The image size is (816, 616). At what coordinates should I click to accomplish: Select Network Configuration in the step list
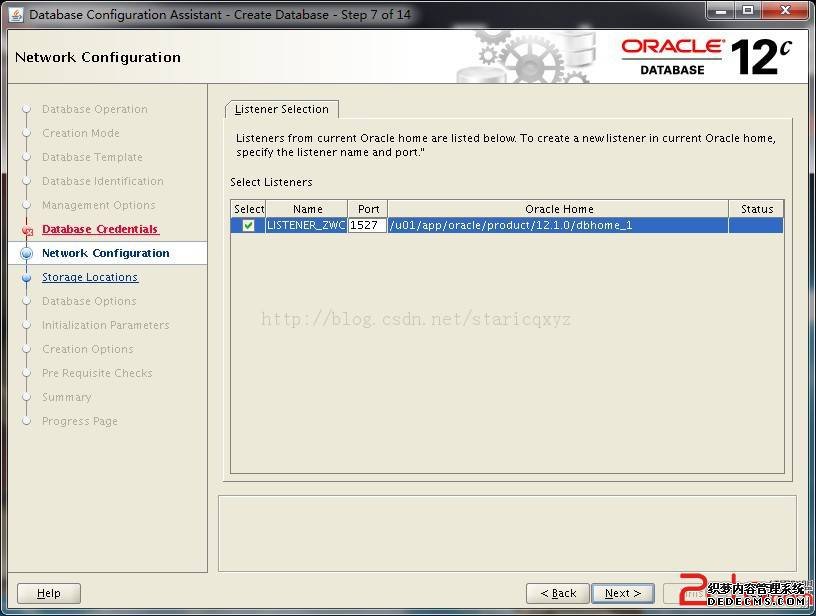(105, 254)
